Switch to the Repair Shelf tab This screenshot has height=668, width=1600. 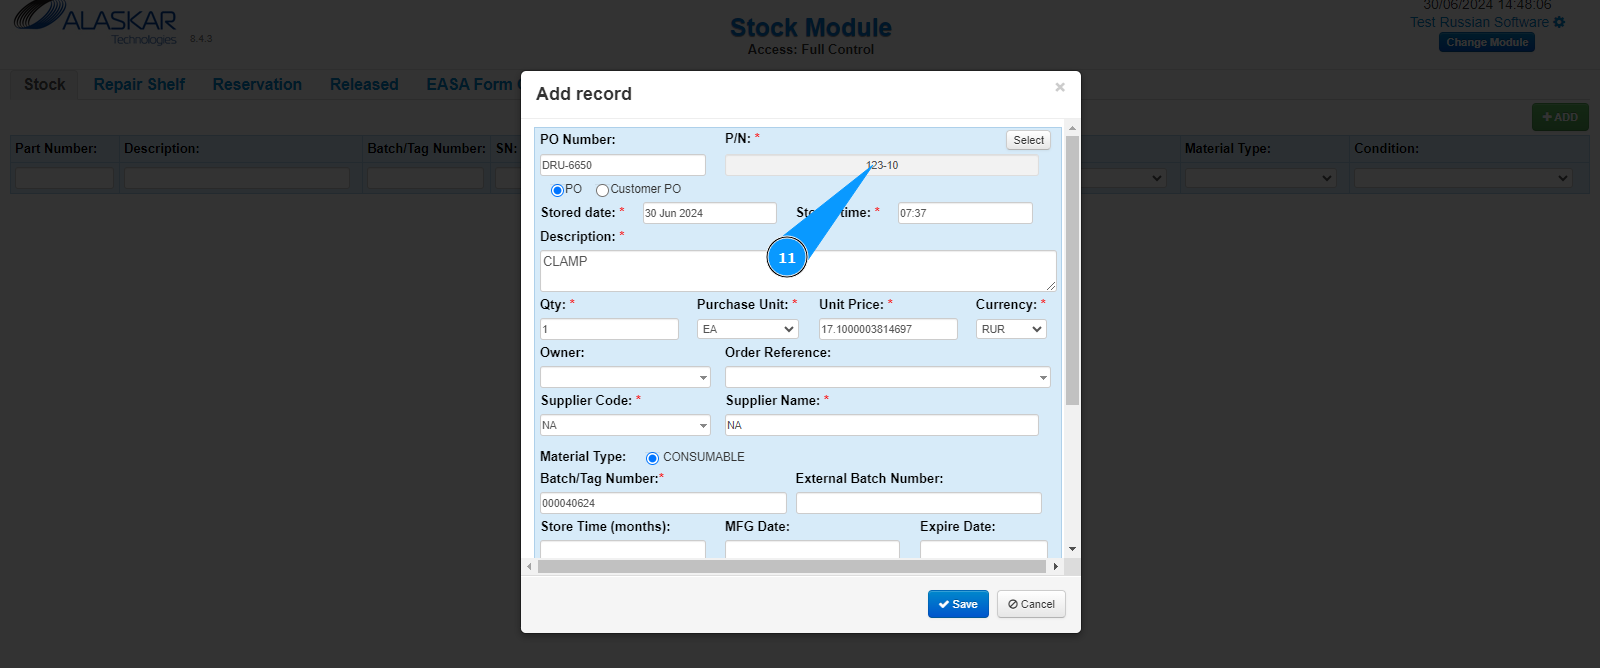139,85
